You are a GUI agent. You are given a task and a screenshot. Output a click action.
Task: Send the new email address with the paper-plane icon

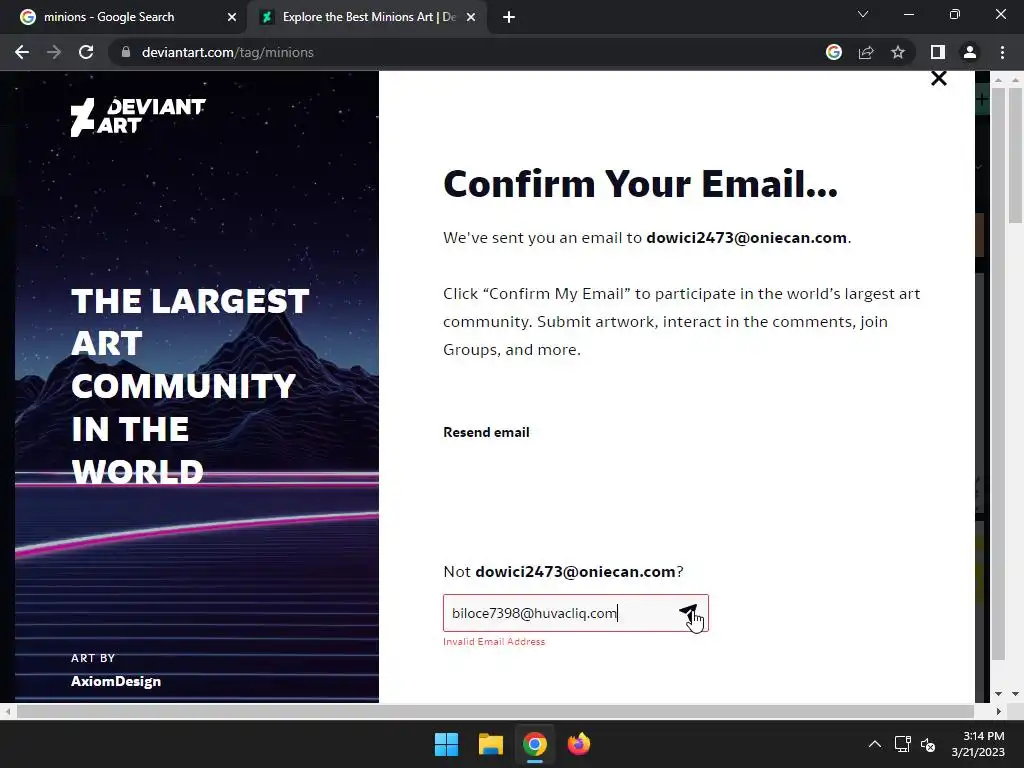(688, 613)
